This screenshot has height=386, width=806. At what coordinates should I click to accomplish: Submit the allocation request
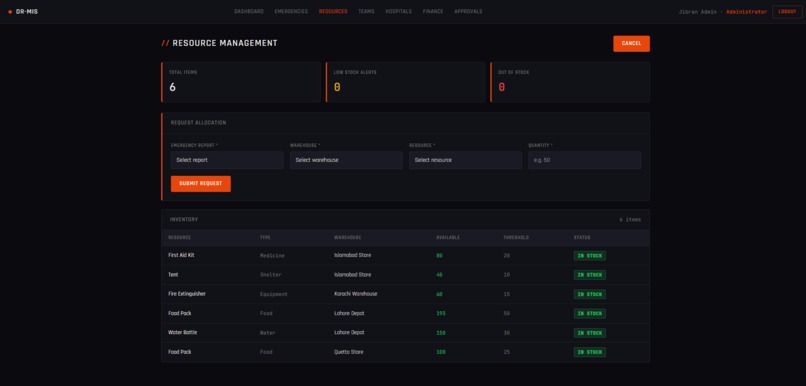point(200,183)
